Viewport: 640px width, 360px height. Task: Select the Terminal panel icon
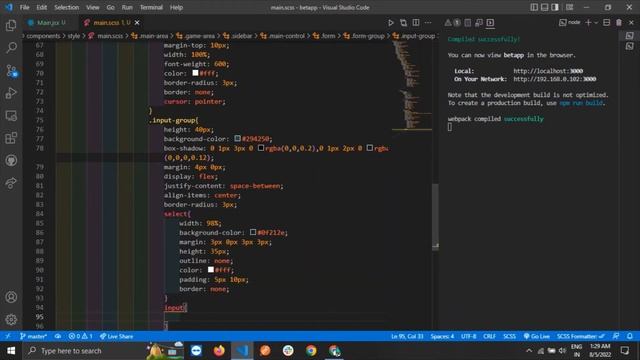(490, 23)
